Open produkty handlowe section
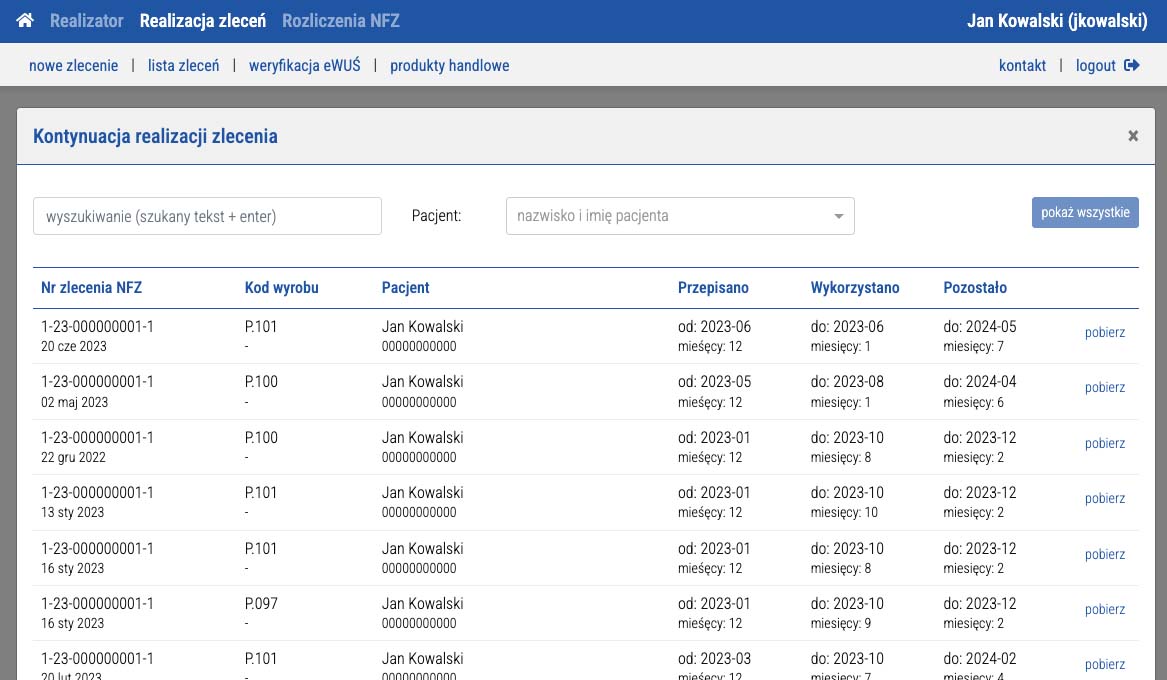This screenshot has height=680, width=1167. (x=449, y=66)
